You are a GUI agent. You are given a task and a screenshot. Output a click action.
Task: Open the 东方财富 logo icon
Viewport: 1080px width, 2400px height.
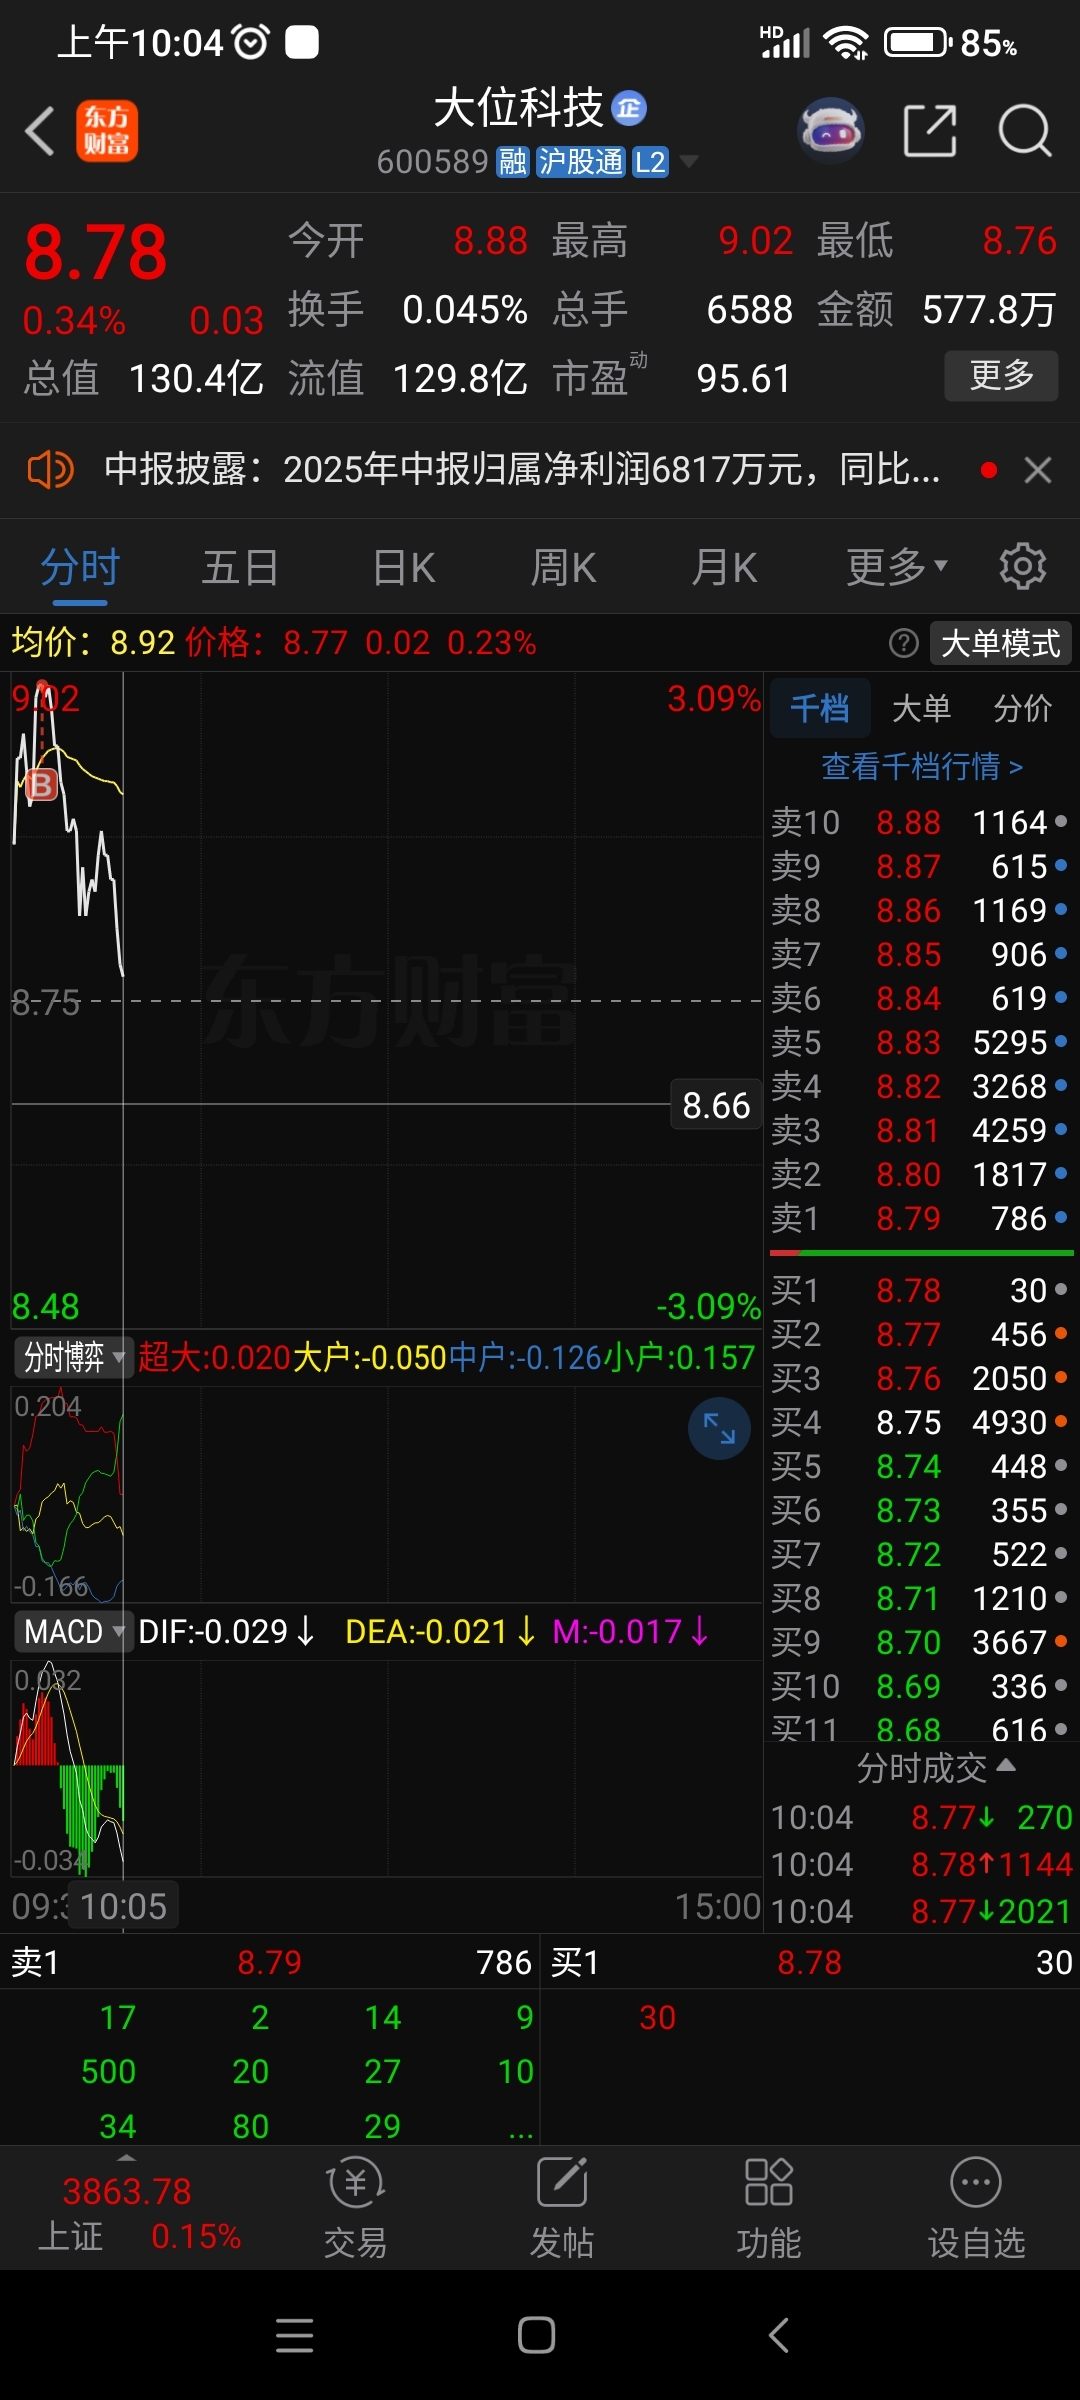coord(107,131)
